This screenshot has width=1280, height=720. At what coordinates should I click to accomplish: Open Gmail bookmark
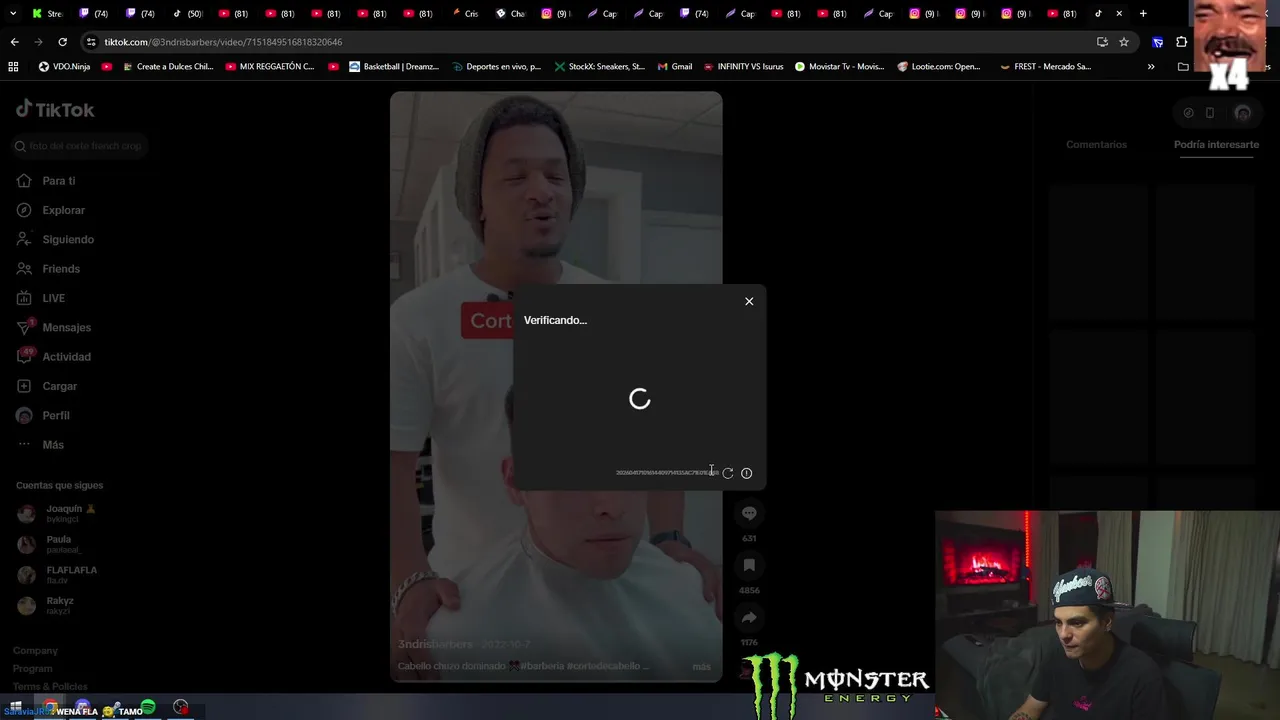coord(675,67)
